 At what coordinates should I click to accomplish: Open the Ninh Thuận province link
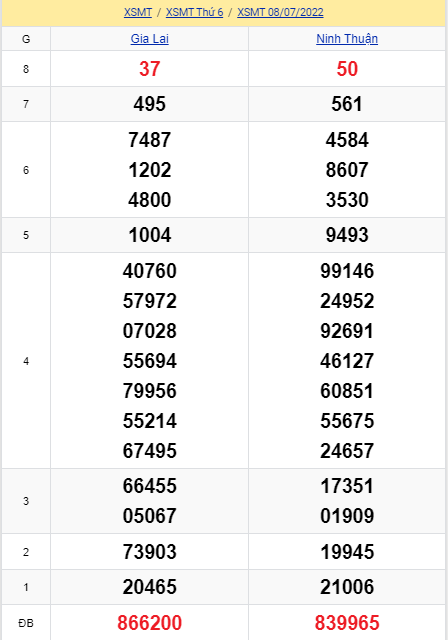pyautogui.click(x=347, y=39)
